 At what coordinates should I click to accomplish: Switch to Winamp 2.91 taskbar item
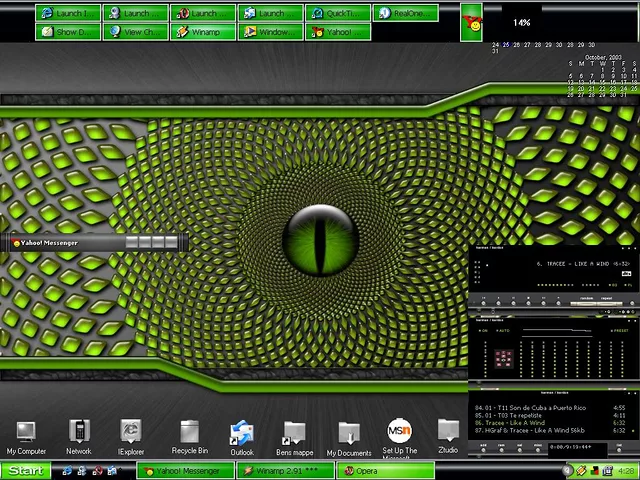coord(285,471)
